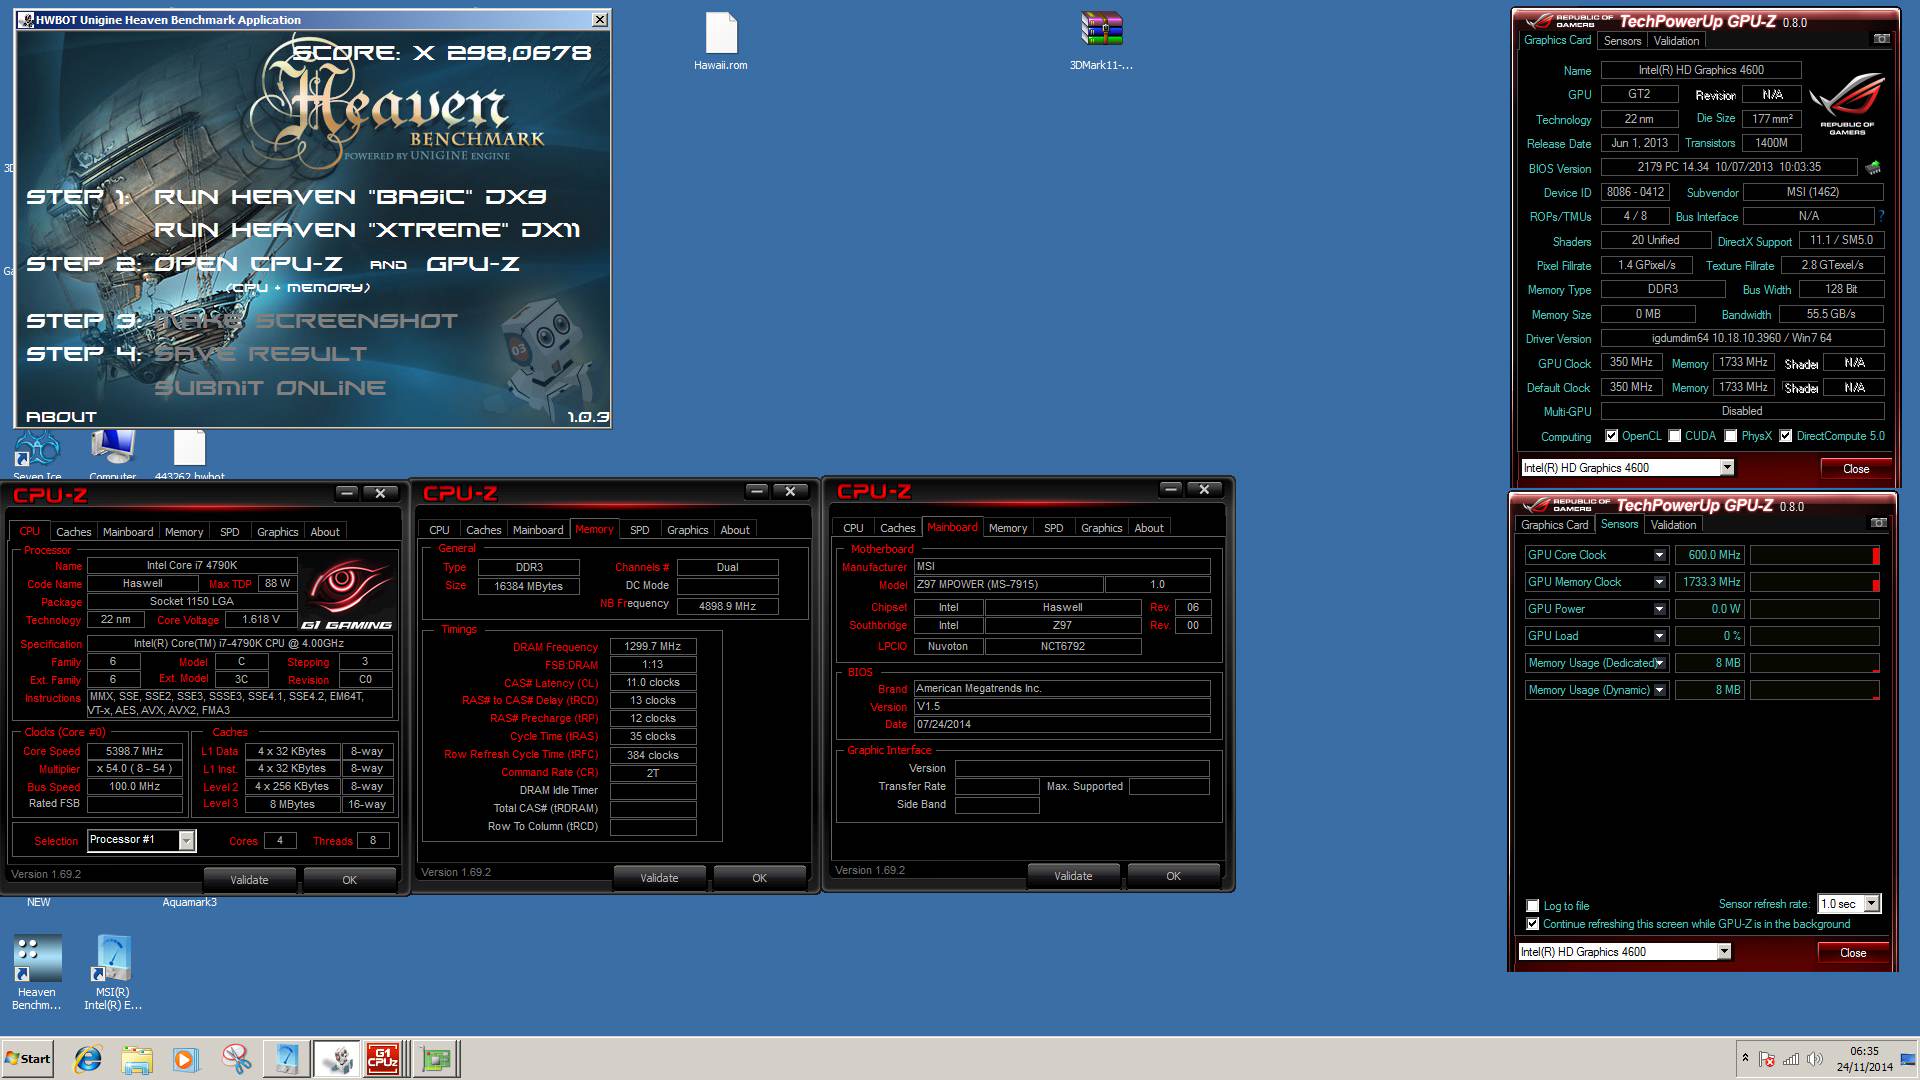1920x1080 pixels.
Task: Toggle the PhysX checkbox in GPU-Z
Action: pyautogui.click(x=1730, y=436)
